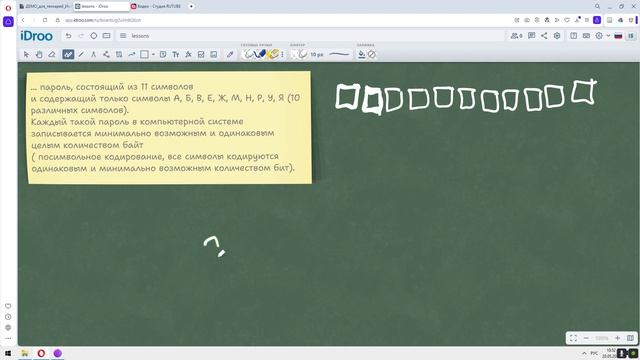Screen dimensions: 640x360
Task: Open the board pages view
Action: pos(107,36)
